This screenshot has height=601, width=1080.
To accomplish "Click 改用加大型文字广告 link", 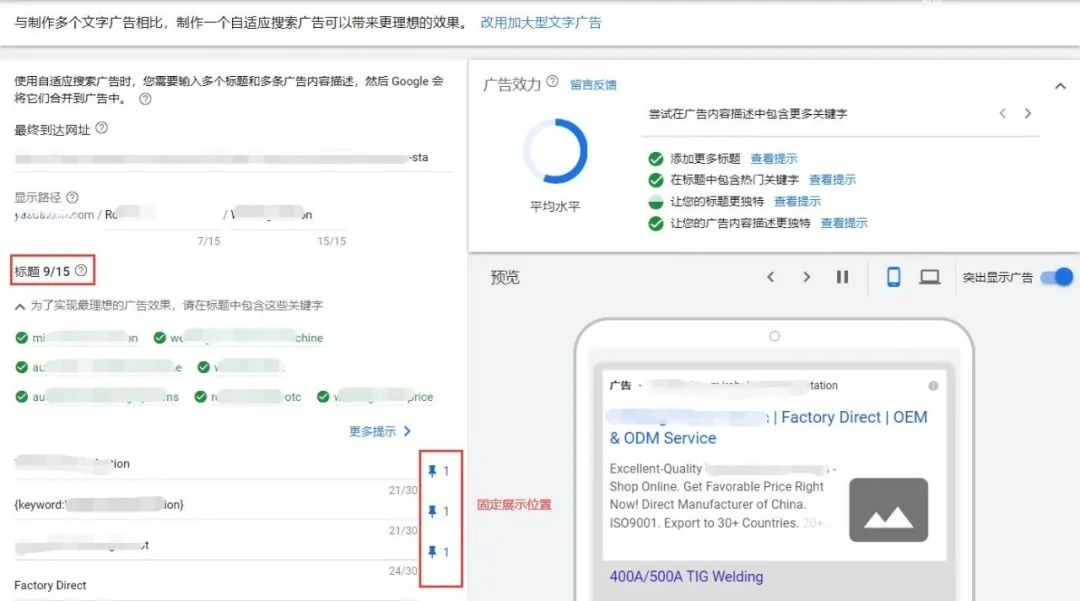I will (x=541, y=22).
